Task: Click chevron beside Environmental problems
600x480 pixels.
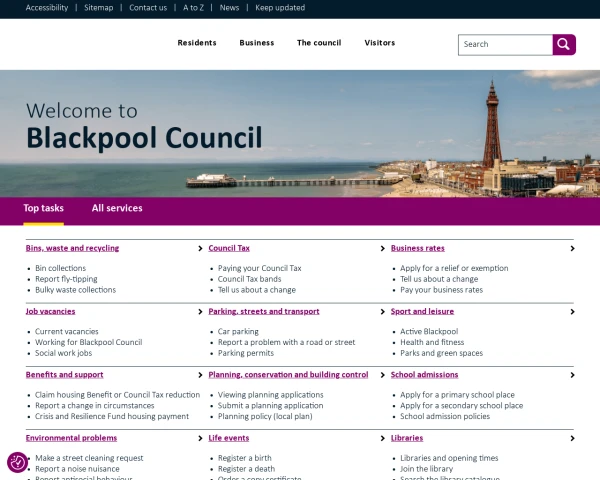Action: [200, 438]
